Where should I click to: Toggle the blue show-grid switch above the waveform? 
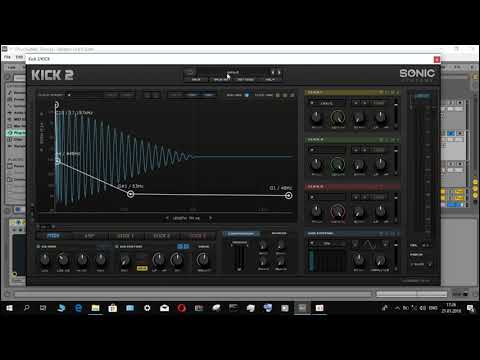coord(247,95)
